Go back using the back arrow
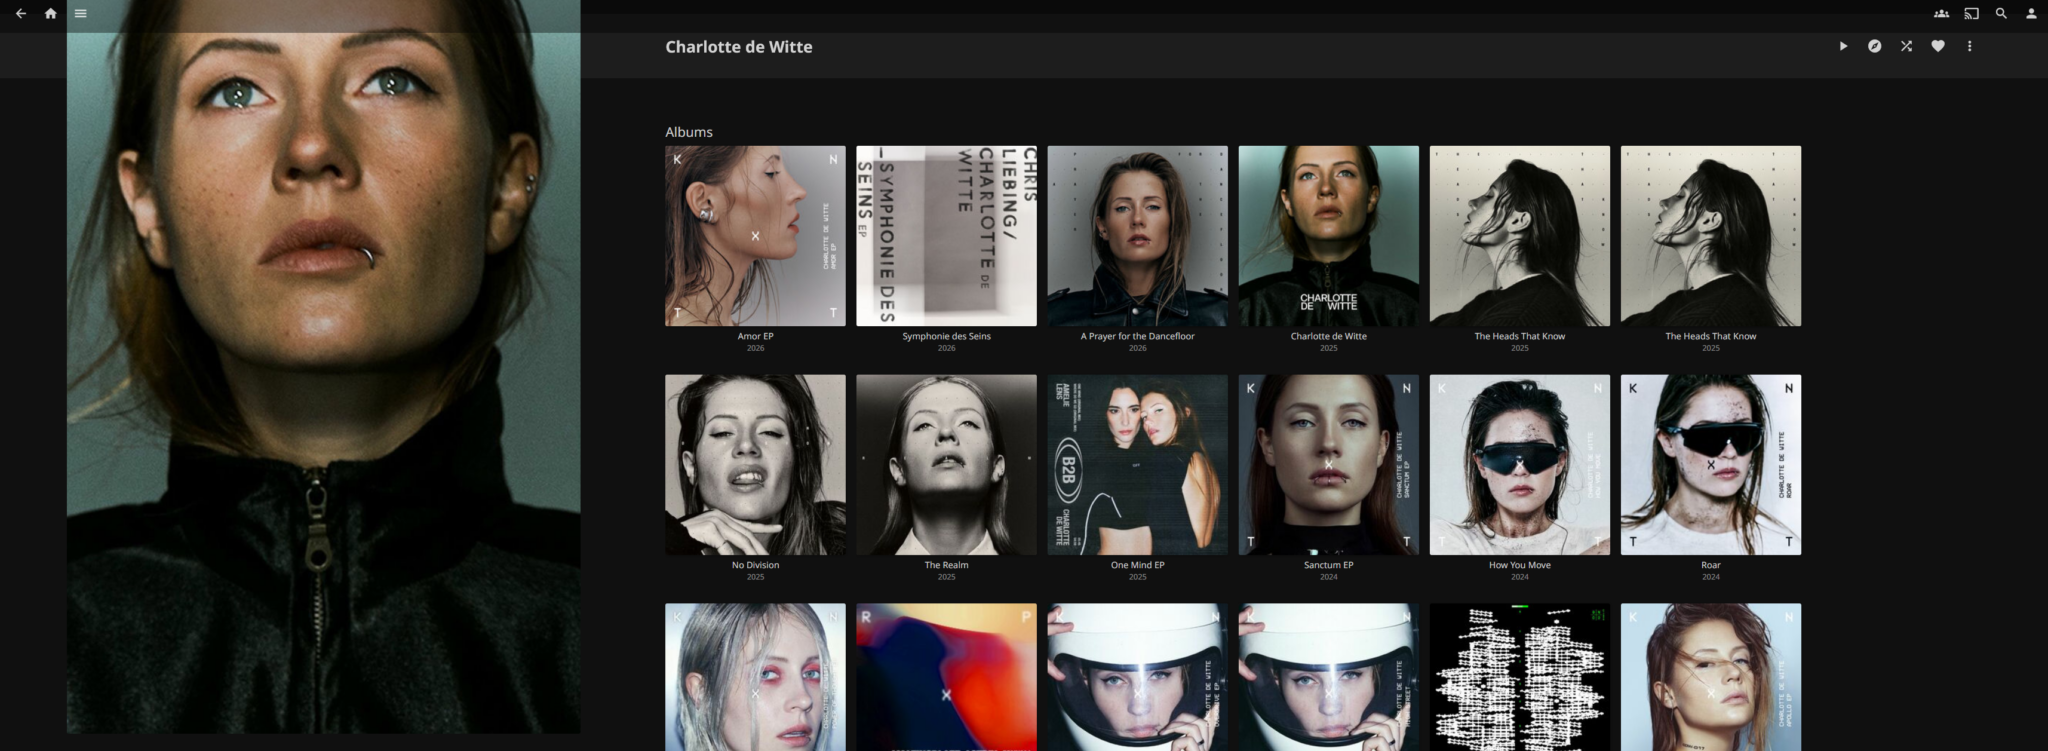Image resolution: width=2048 pixels, height=751 pixels. (x=21, y=14)
